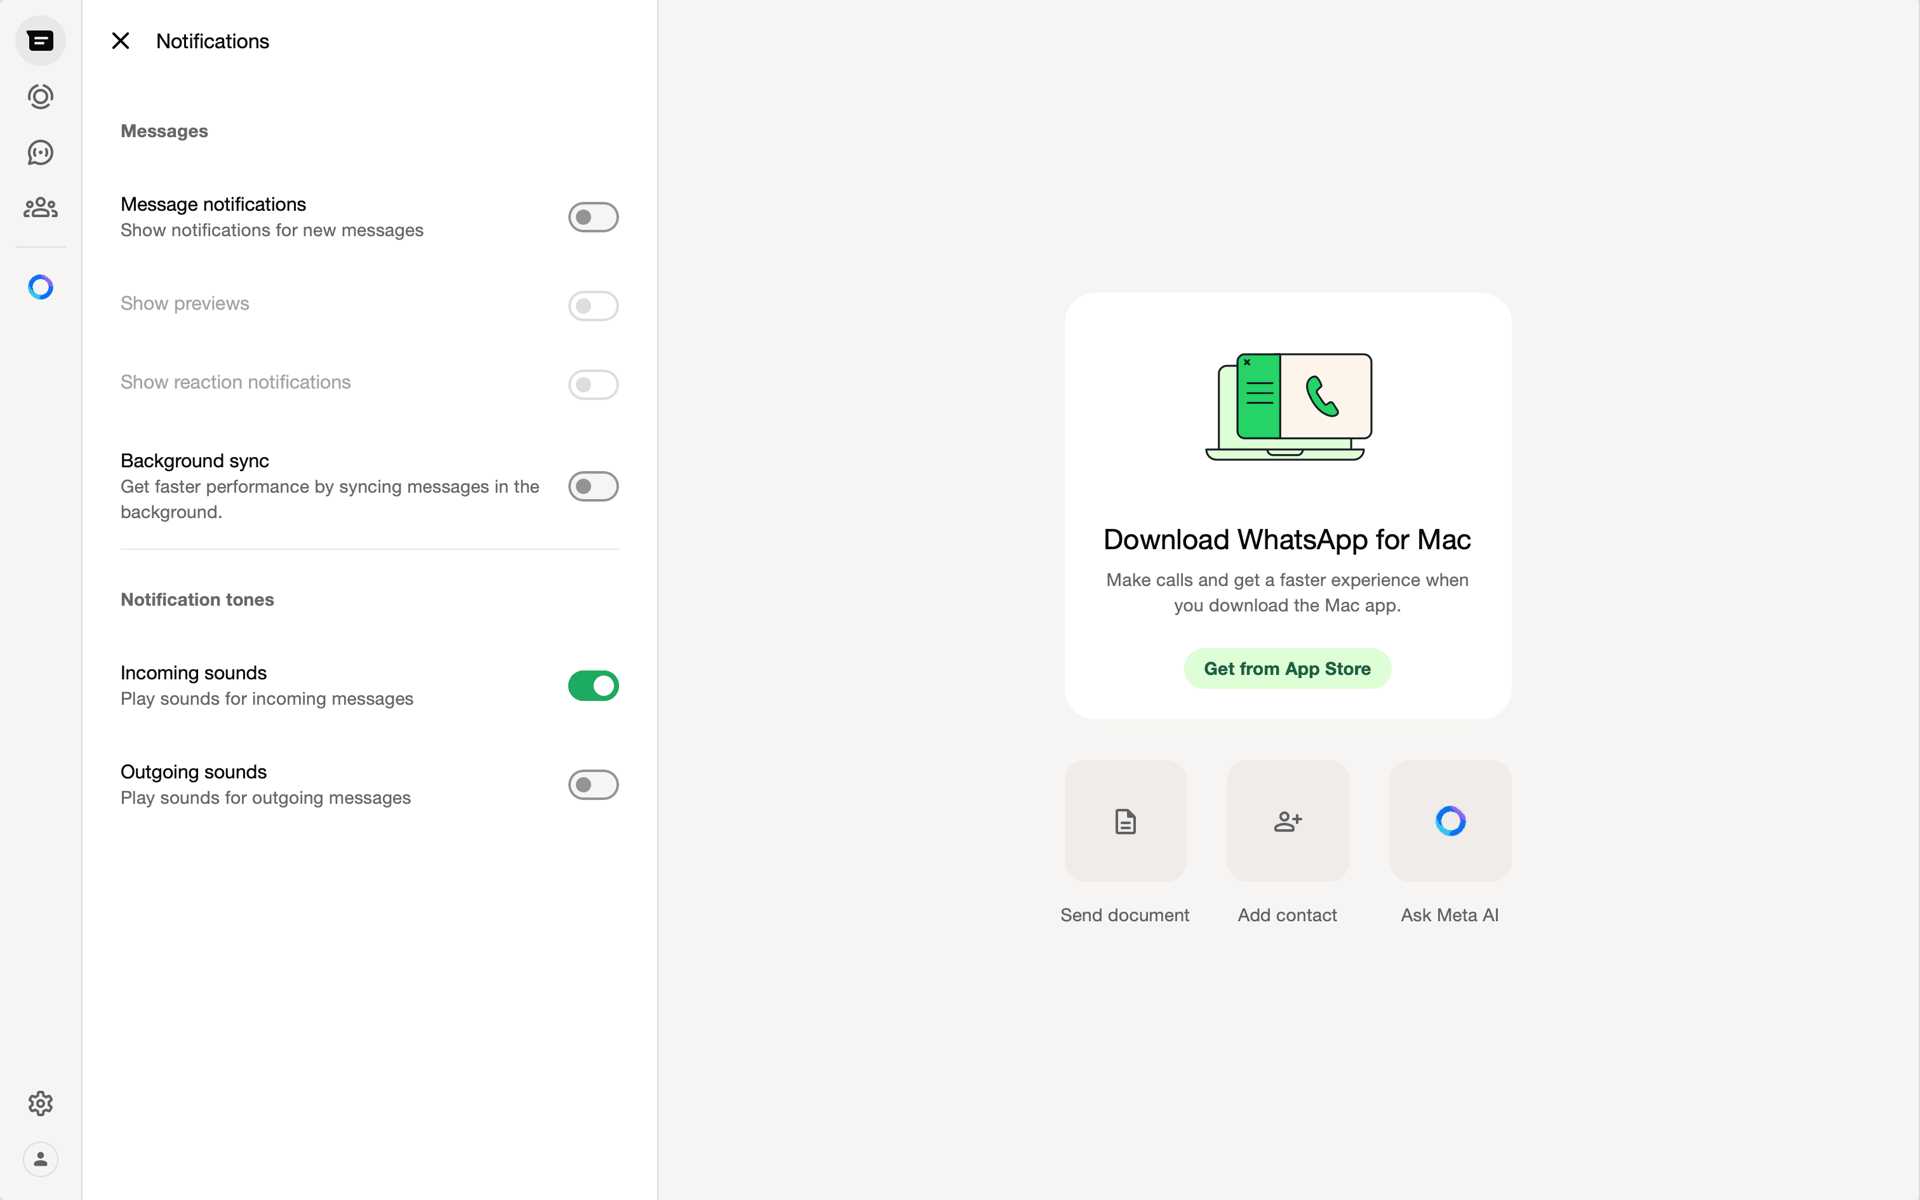This screenshot has height=1200, width=1920.
Task: Click the laptop phone illustration
Action: pos(1288,406)
